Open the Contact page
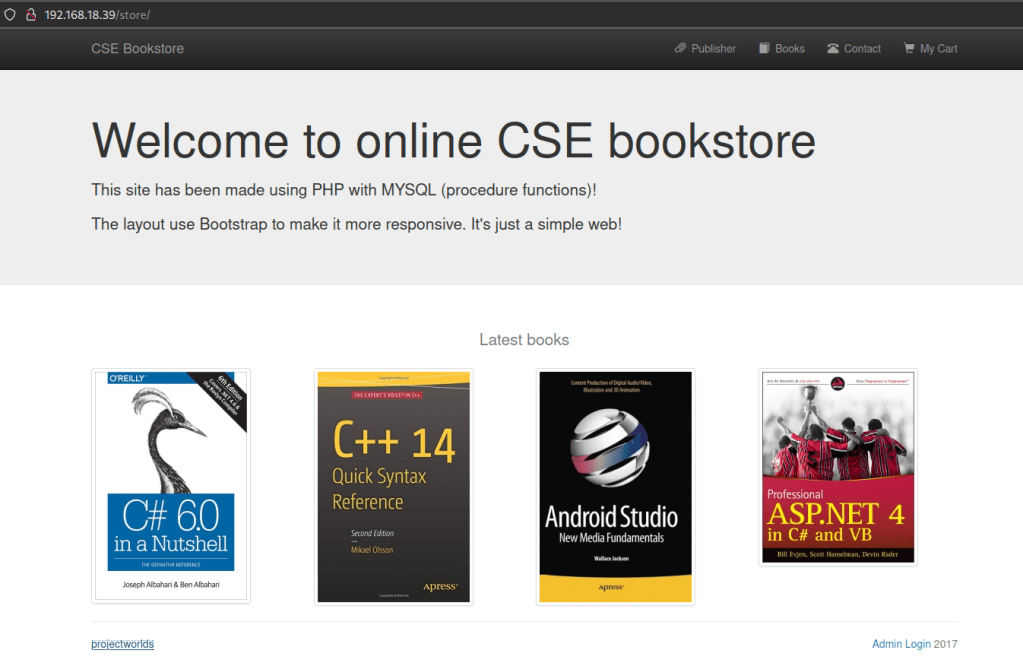 (861, 48)
